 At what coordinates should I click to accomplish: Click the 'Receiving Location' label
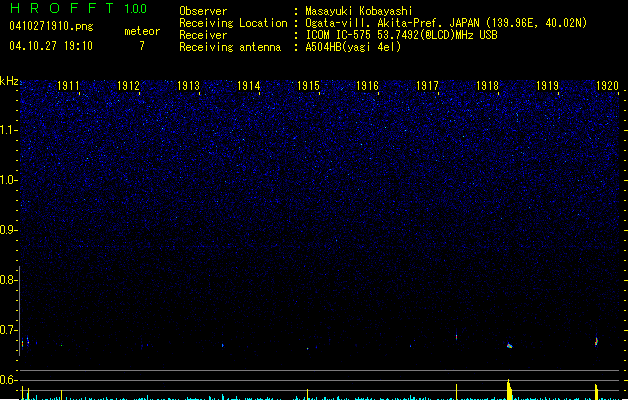point(233,23)
